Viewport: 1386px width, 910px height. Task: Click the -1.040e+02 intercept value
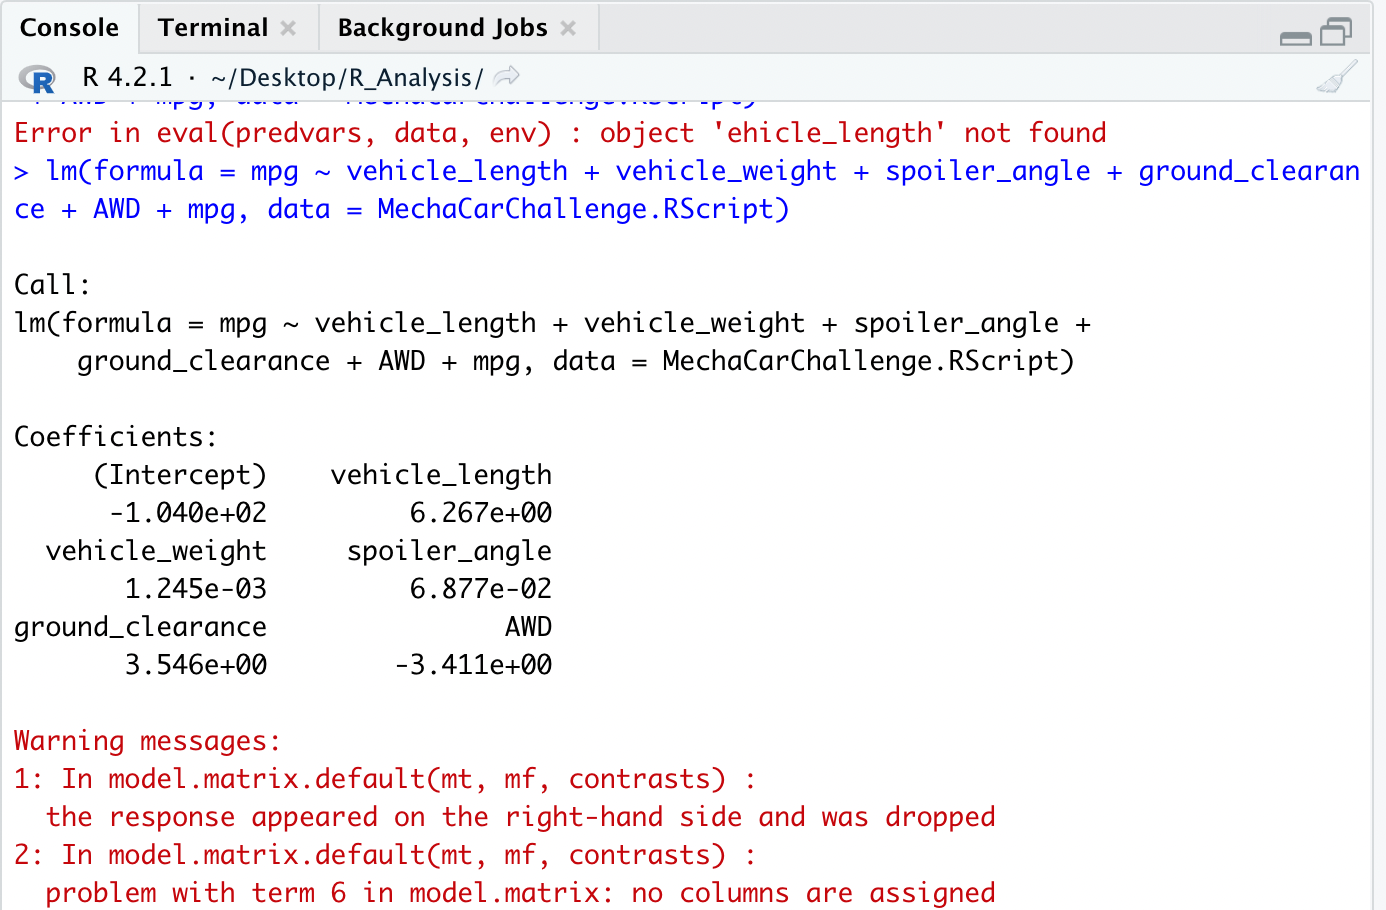click(188, 513)
